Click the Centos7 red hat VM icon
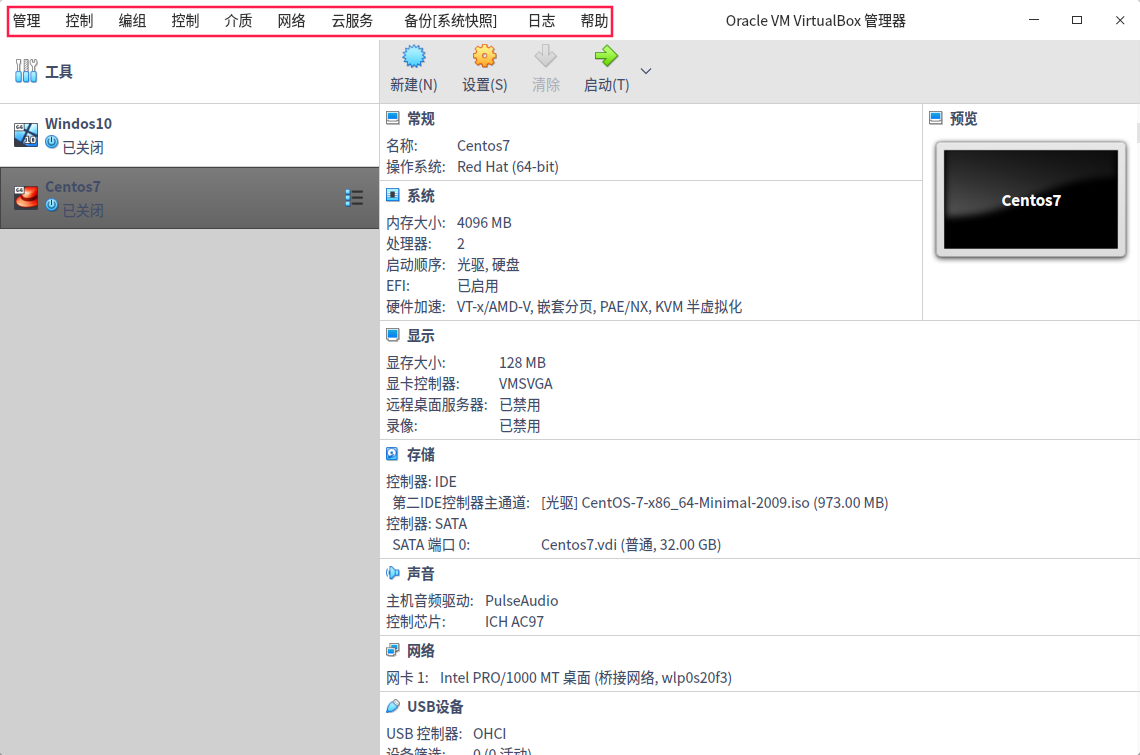Viewport: 1140px width, 755px height. (x=26, y=197)
